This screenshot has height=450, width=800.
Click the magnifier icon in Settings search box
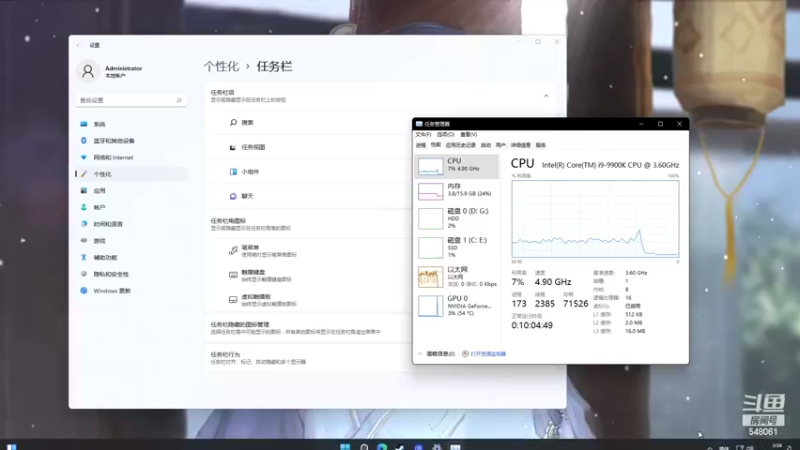[x=179, y=101]
